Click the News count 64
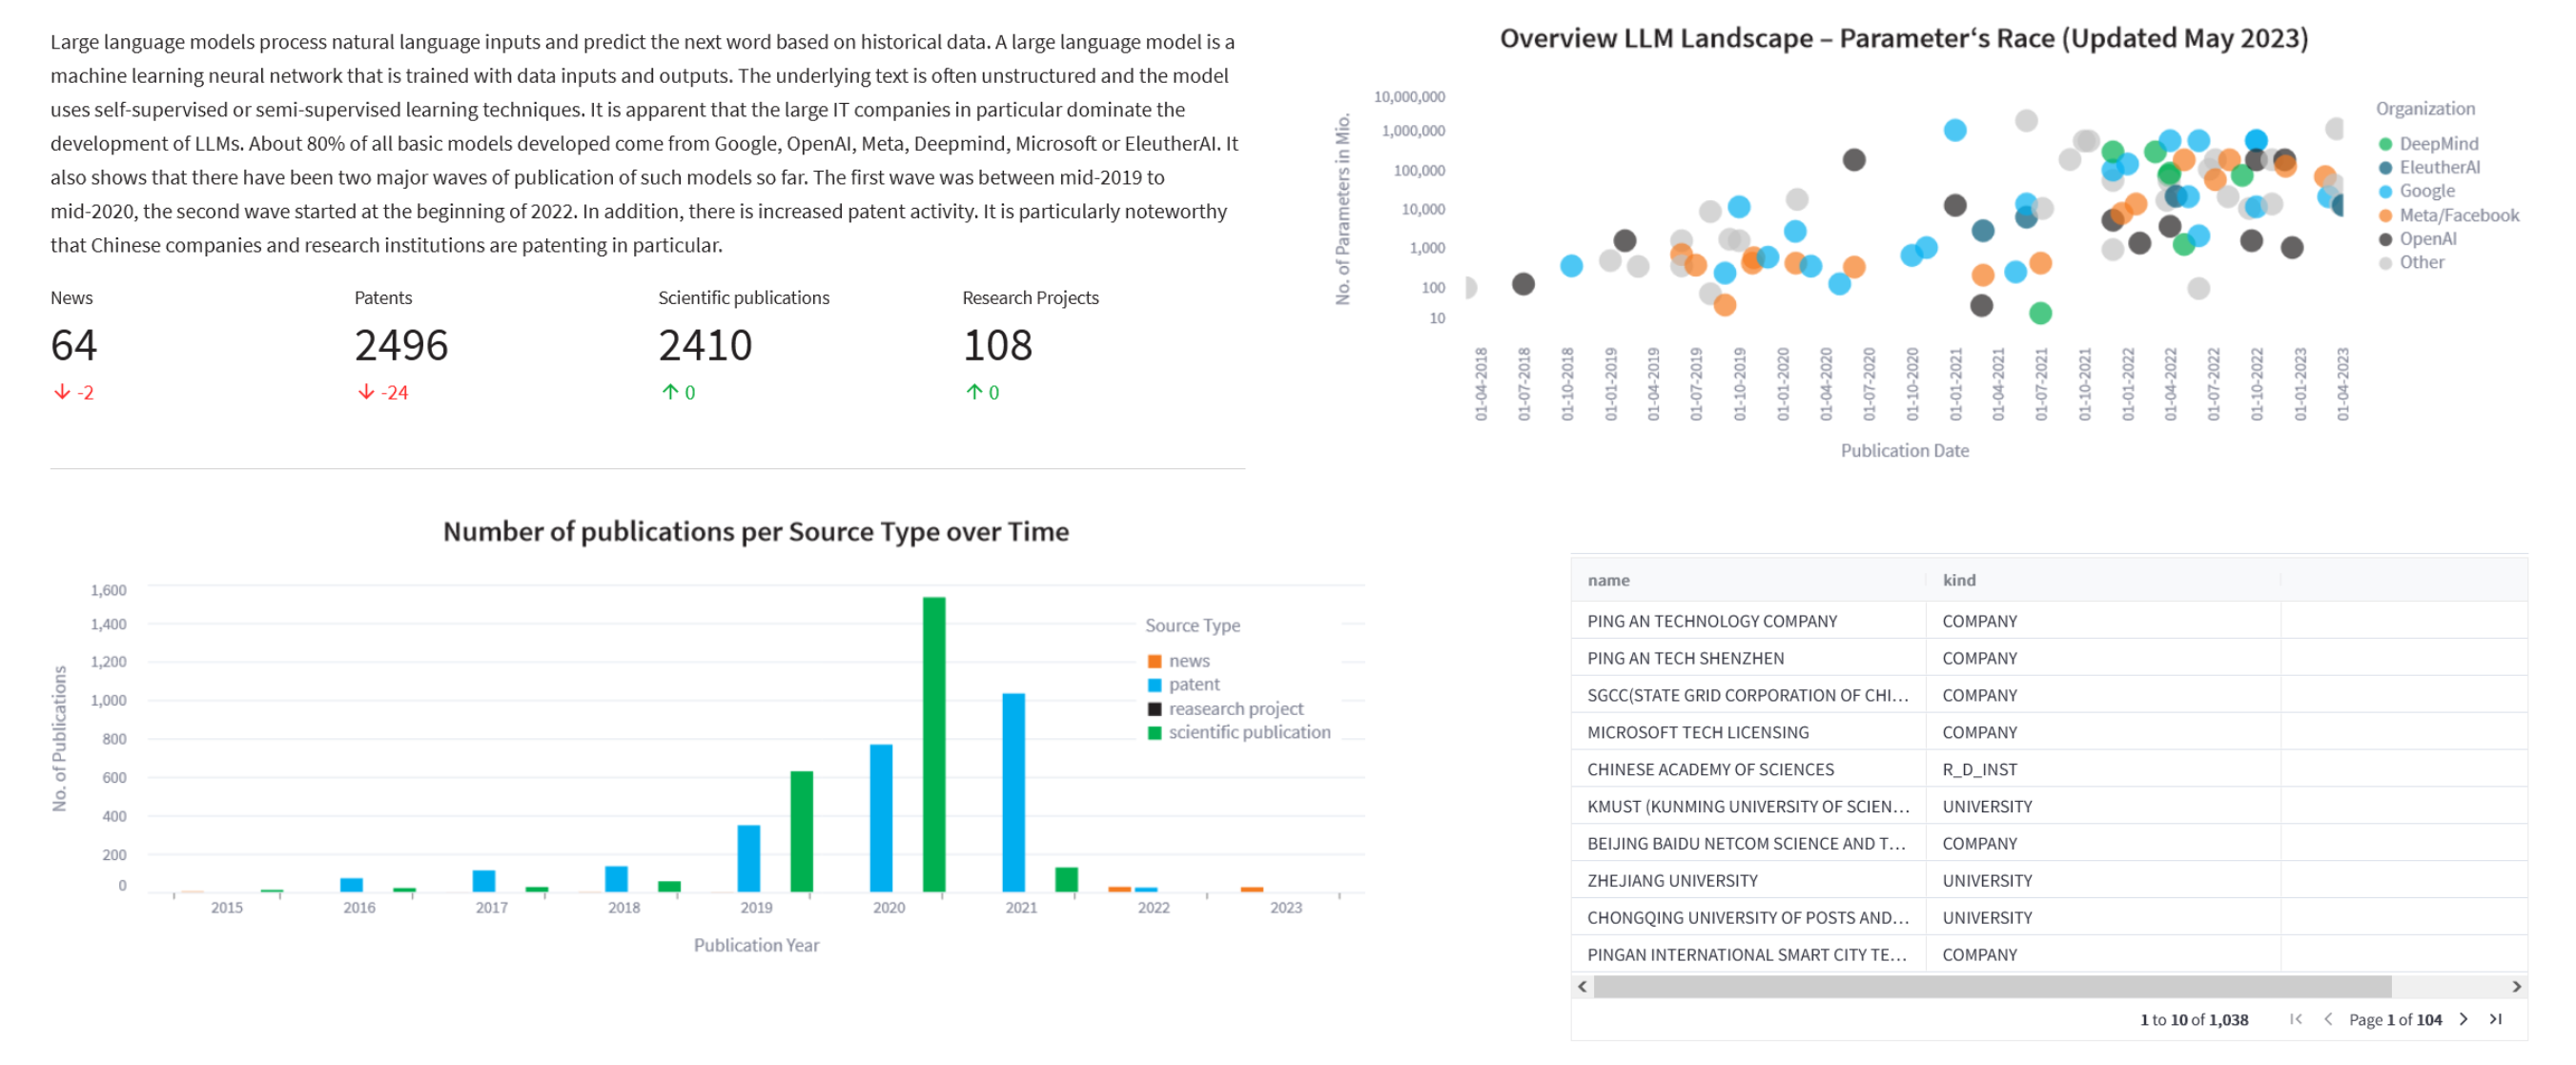2576x1065 pixels. [74, 346]
